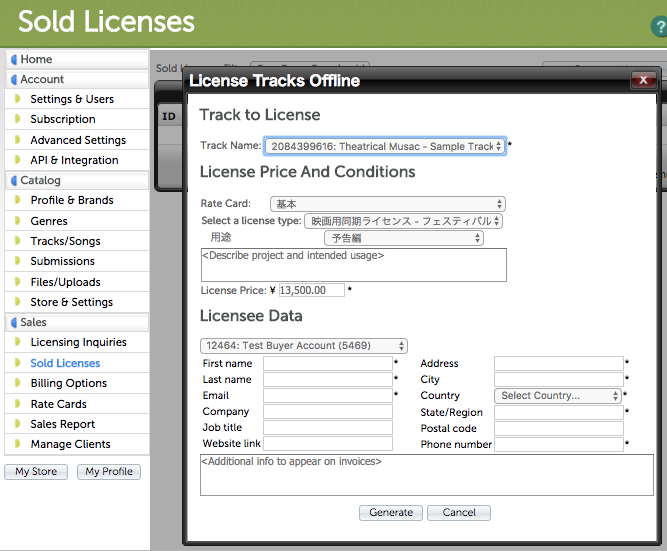The width and height of the screenshot is (667, 551).
Task: Open the Track Name dropdown
Action: pyautogui.click(x=384, y=146)
